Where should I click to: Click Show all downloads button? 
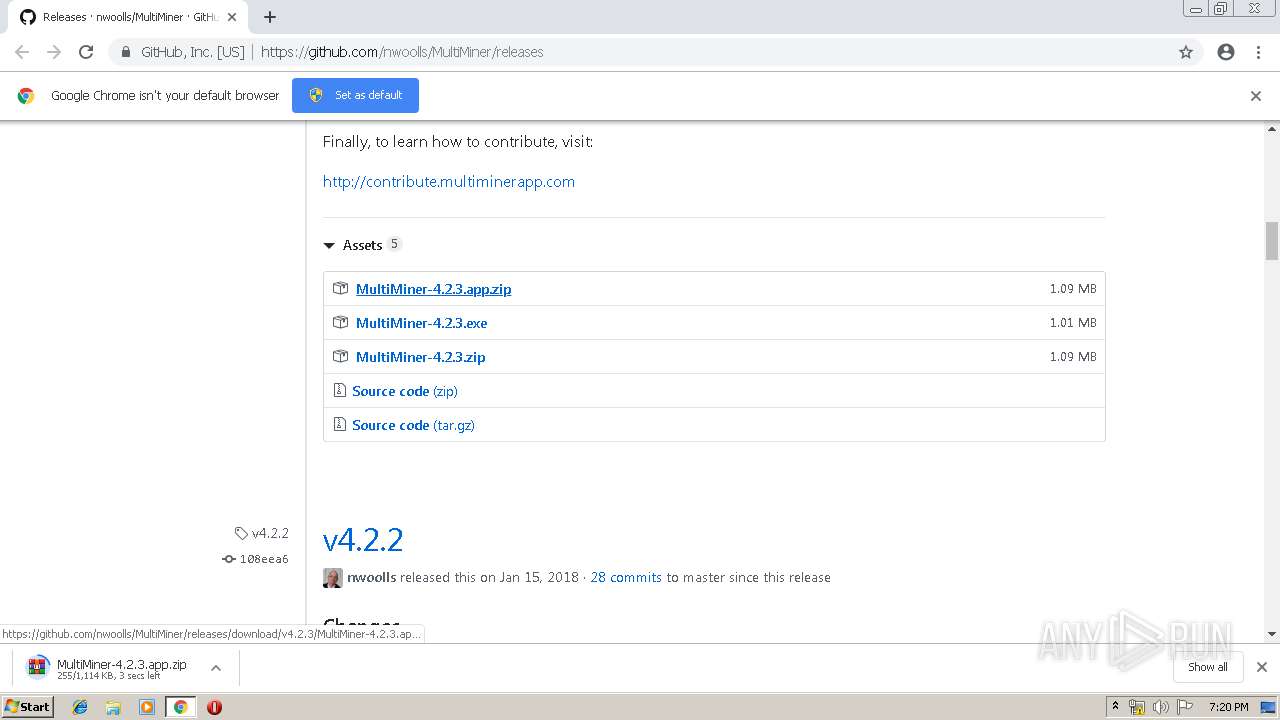(1208, 667)
